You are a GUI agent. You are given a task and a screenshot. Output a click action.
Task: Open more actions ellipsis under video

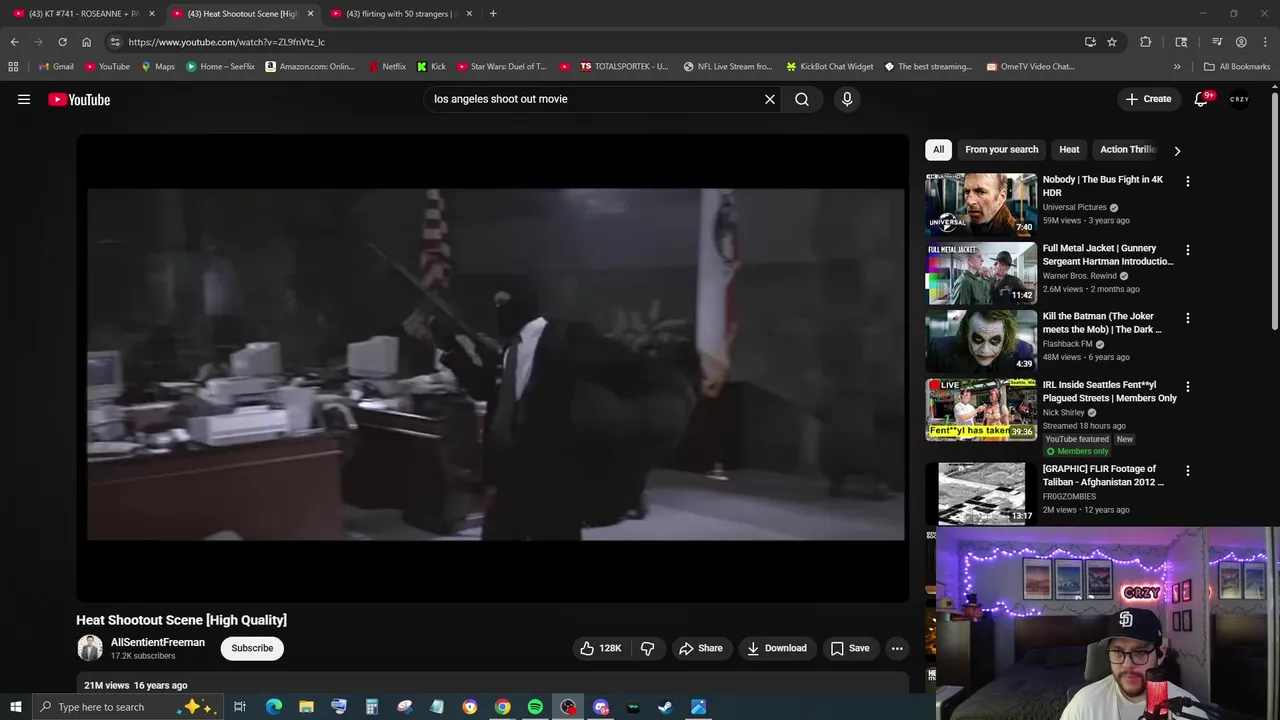coord(897,648)
